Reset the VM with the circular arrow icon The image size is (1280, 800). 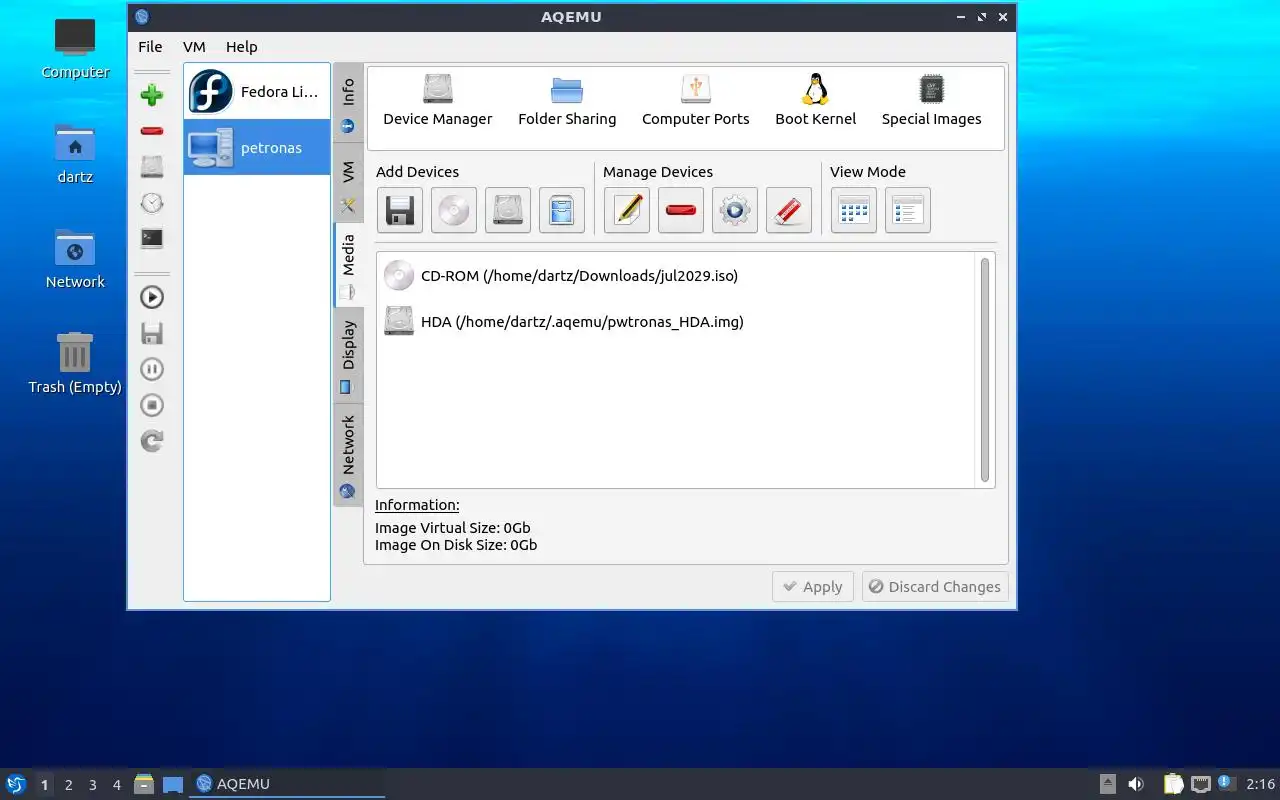tap(152, 441)
